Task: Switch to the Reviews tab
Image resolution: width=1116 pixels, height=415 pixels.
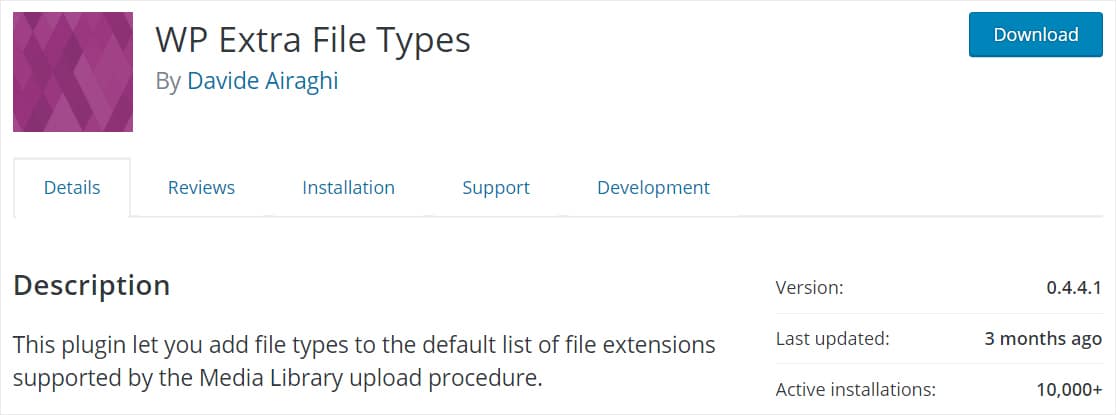Action: [x=201, y=188]
